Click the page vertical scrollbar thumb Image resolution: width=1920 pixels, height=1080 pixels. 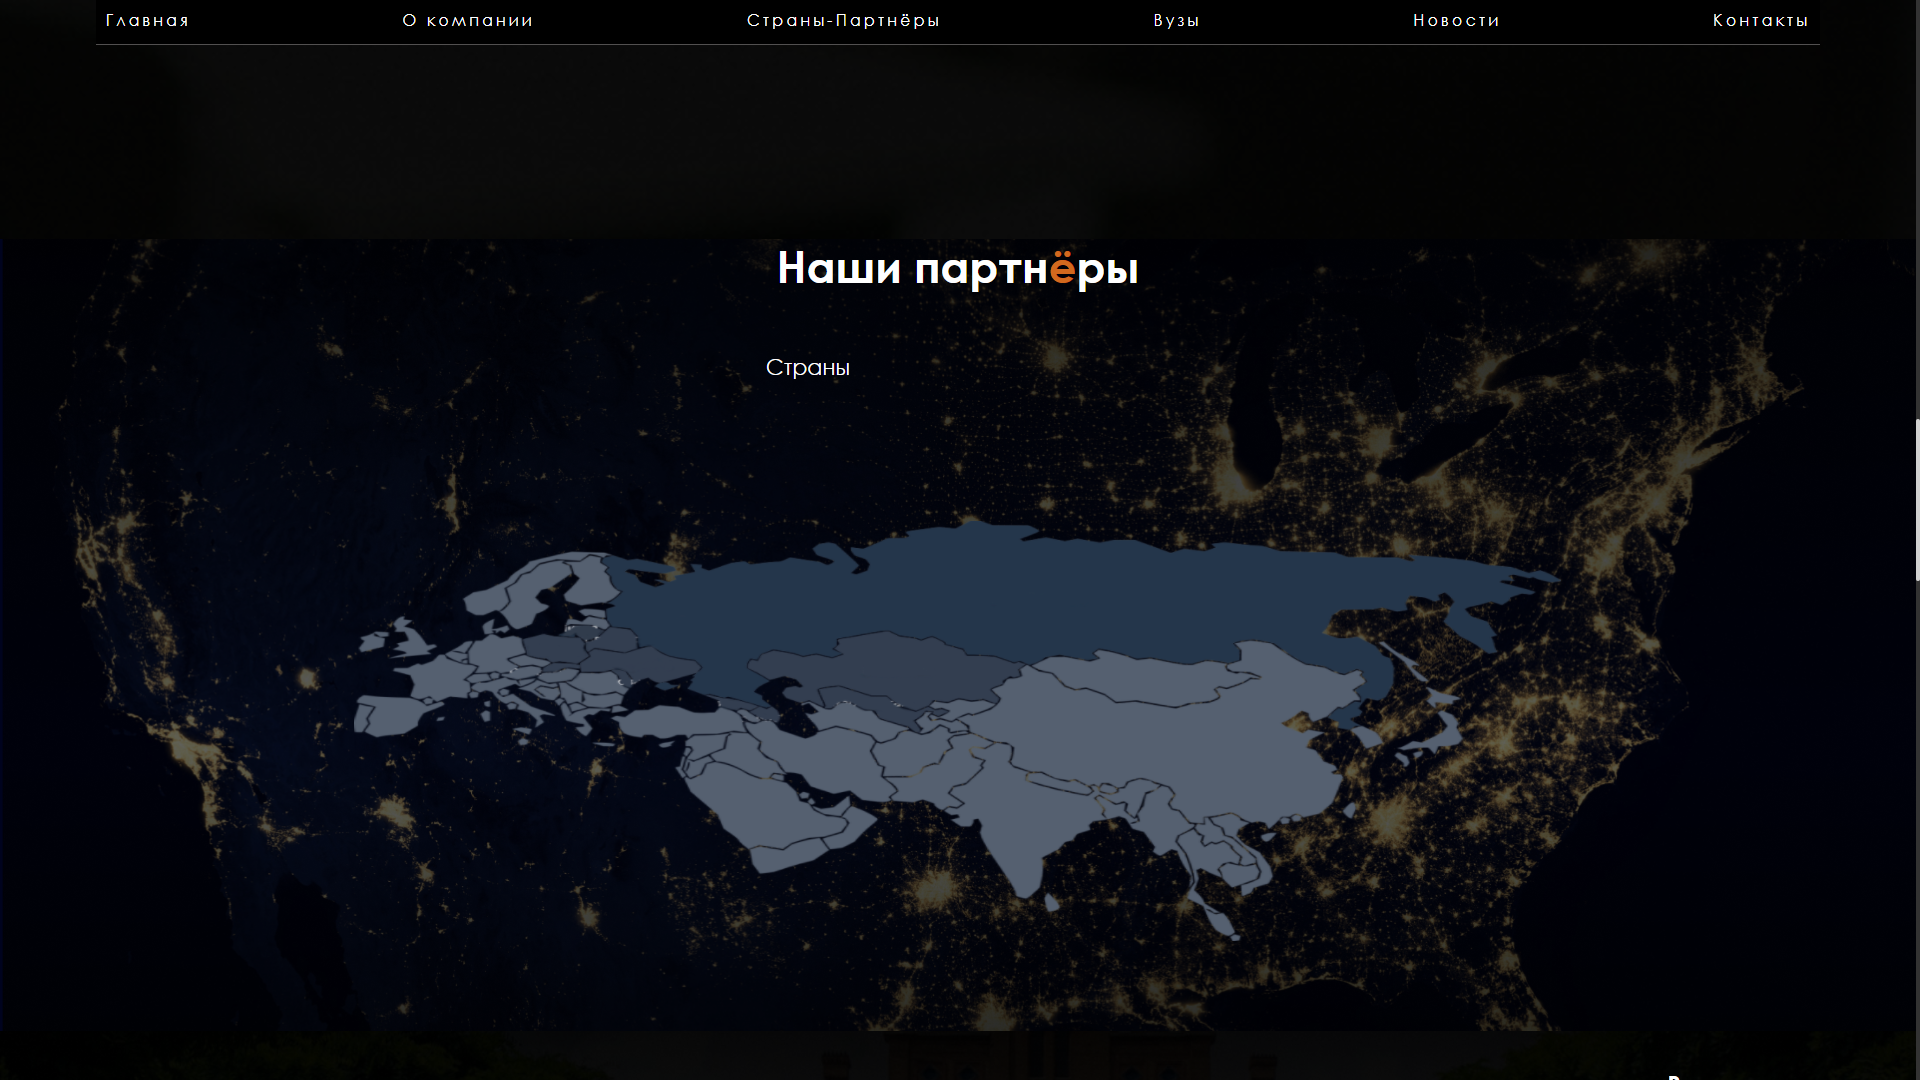click(x=1917, y=500)
